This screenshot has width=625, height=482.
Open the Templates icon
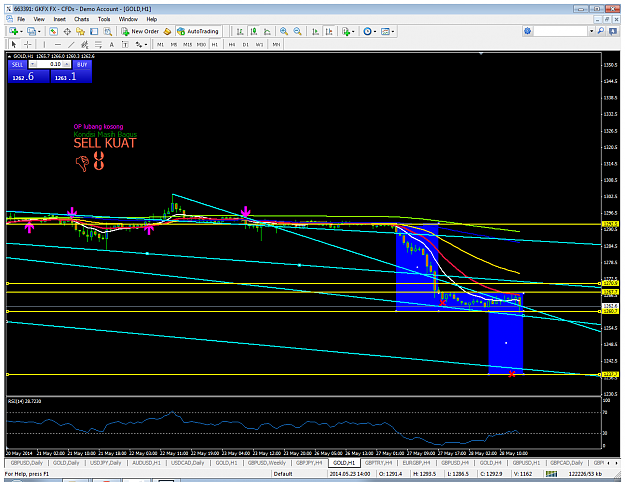385,31
